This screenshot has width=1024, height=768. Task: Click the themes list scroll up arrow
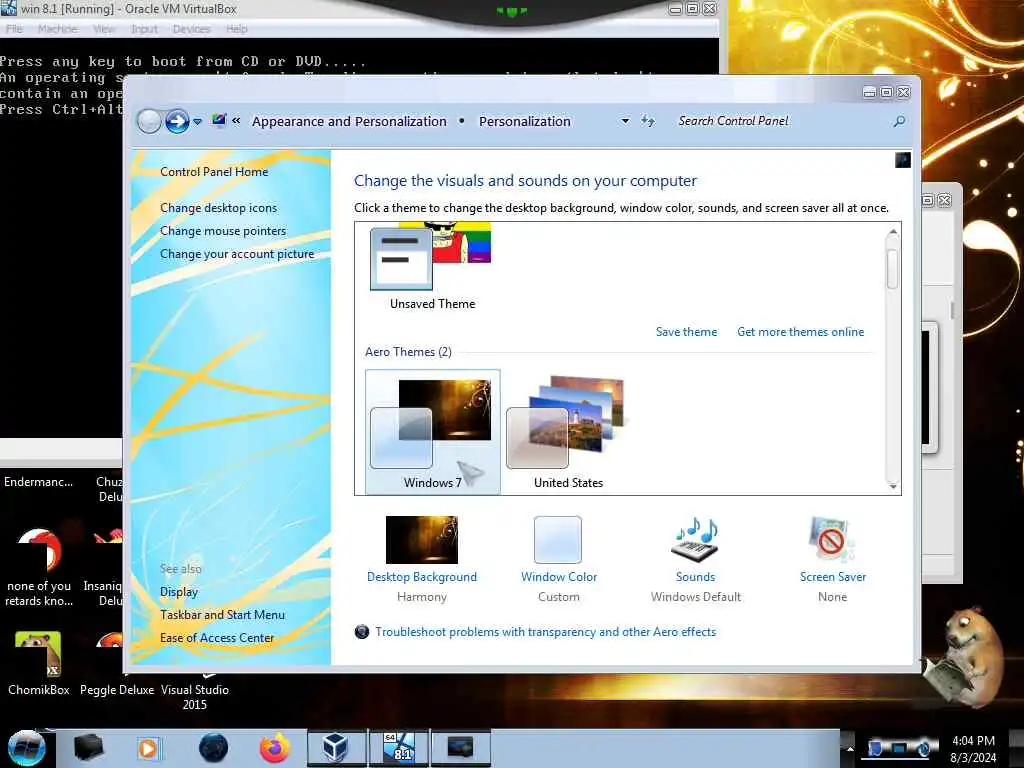click(893, 232)
